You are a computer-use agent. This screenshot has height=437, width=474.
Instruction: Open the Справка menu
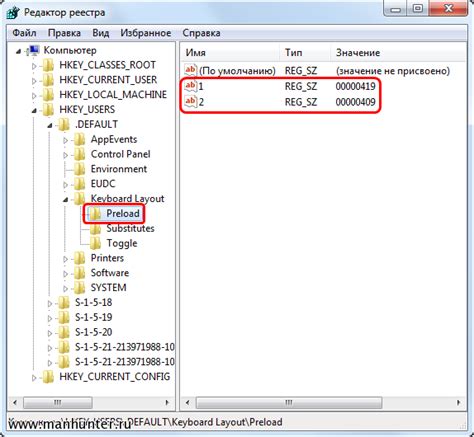(x=201, y=33)
